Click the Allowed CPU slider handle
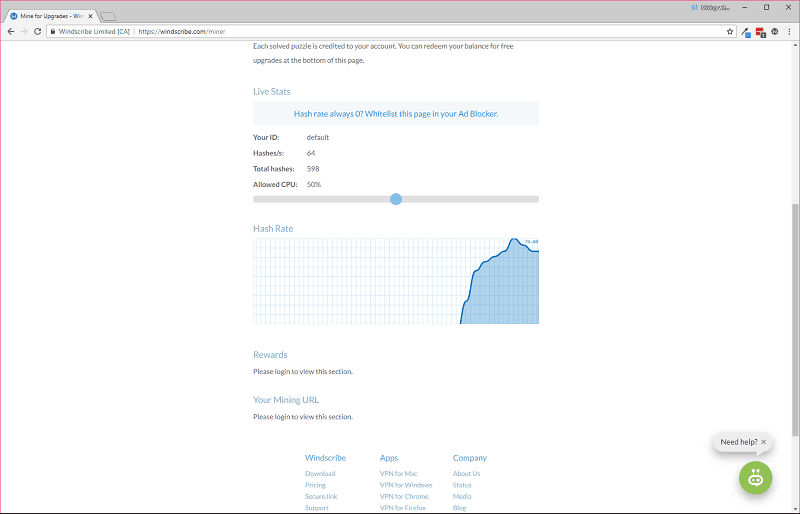800x514 pixels. click(396, 199)
